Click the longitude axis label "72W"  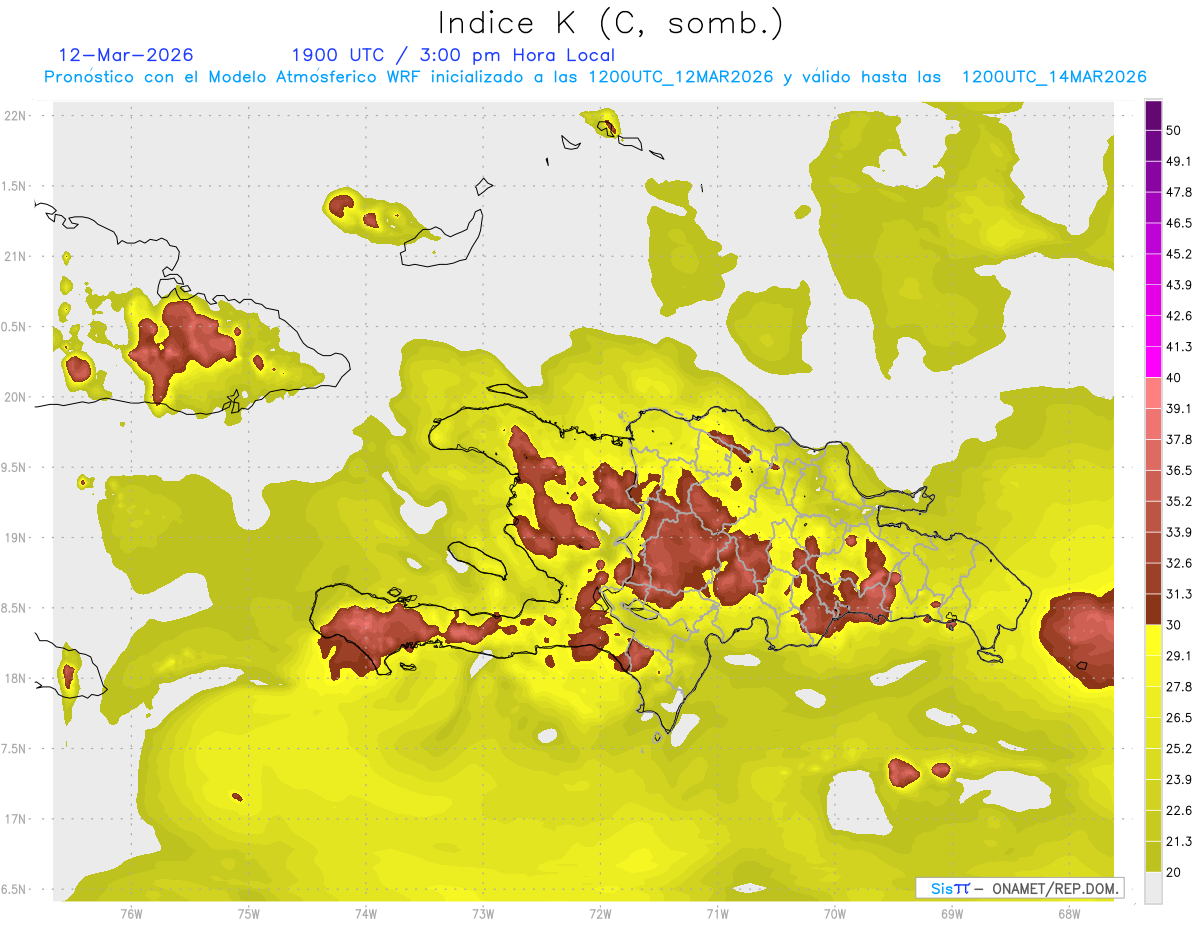(x=600, y=913)
